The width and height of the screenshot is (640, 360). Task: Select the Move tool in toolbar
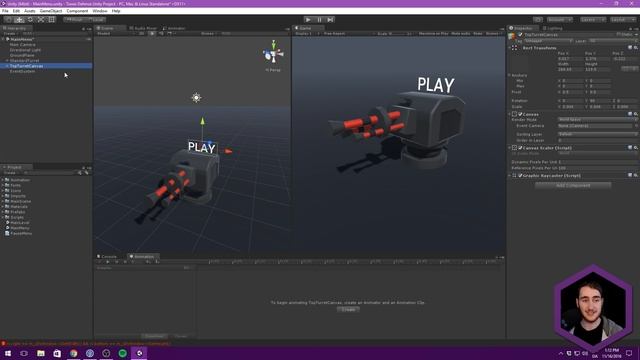(x=19, y=20)
